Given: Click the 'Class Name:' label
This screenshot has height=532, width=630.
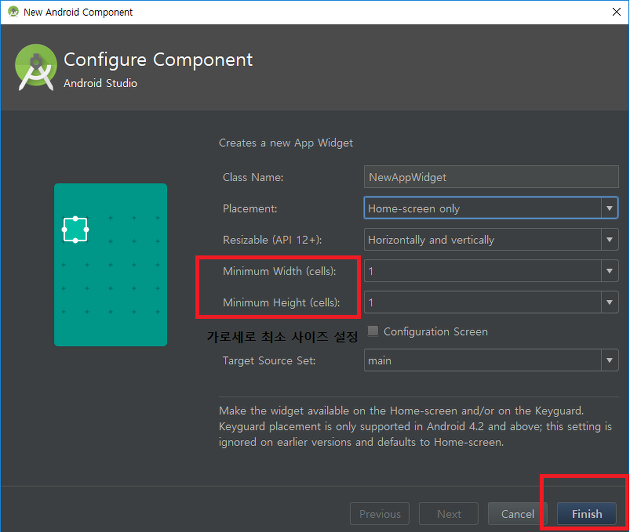Looking at the screenshot, I should pos(253,177).
